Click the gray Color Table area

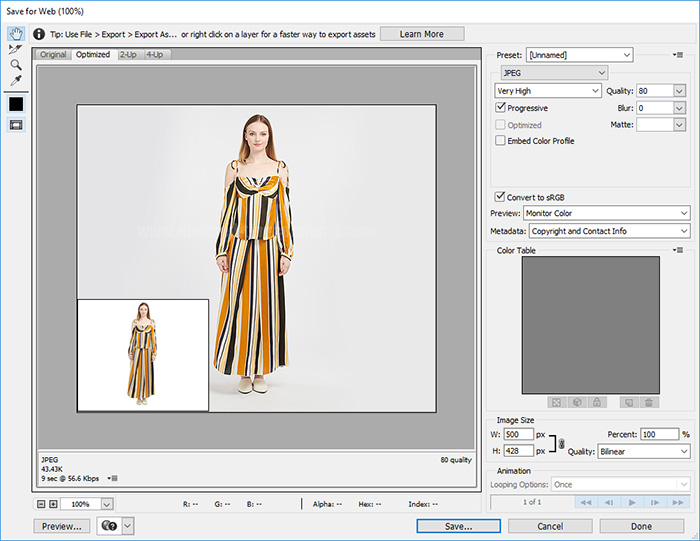591,325
